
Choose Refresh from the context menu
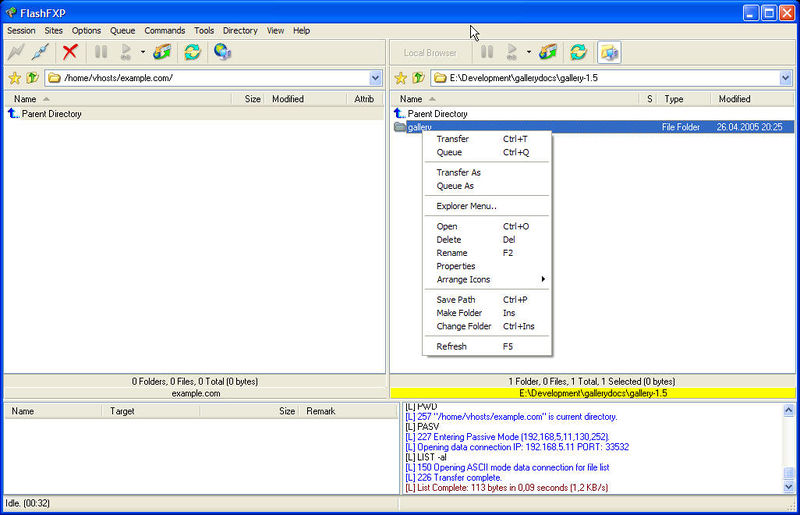[x=487, y=347]
